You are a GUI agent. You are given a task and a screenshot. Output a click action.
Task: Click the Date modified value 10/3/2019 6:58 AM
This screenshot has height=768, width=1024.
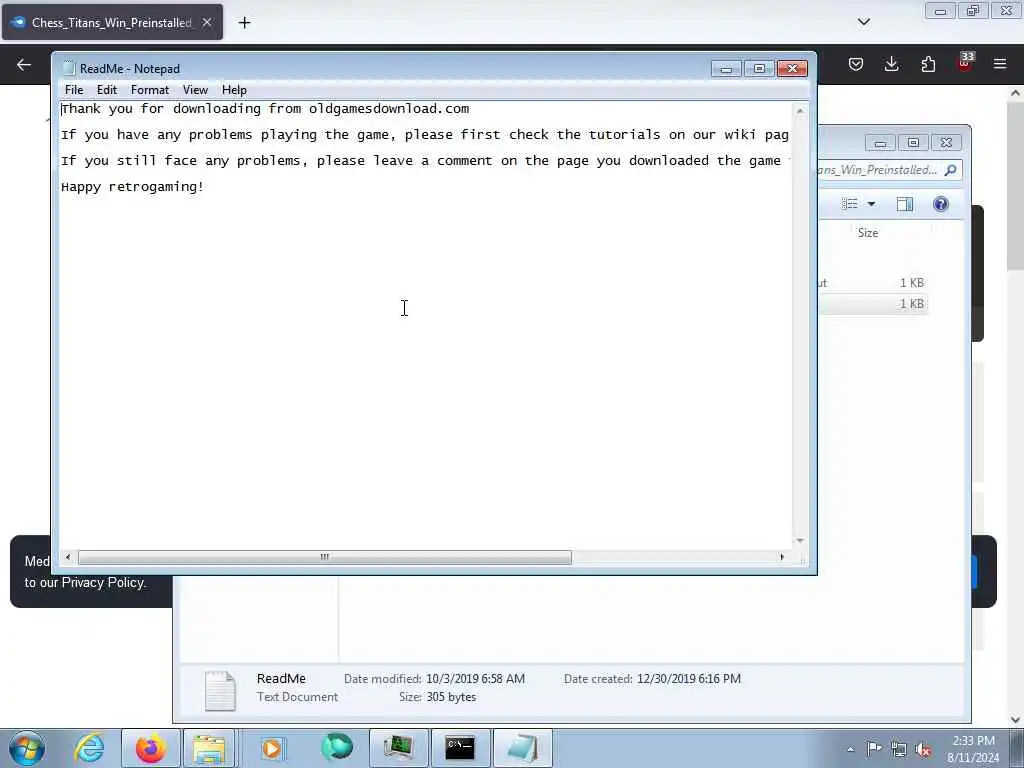coord(475,679)
